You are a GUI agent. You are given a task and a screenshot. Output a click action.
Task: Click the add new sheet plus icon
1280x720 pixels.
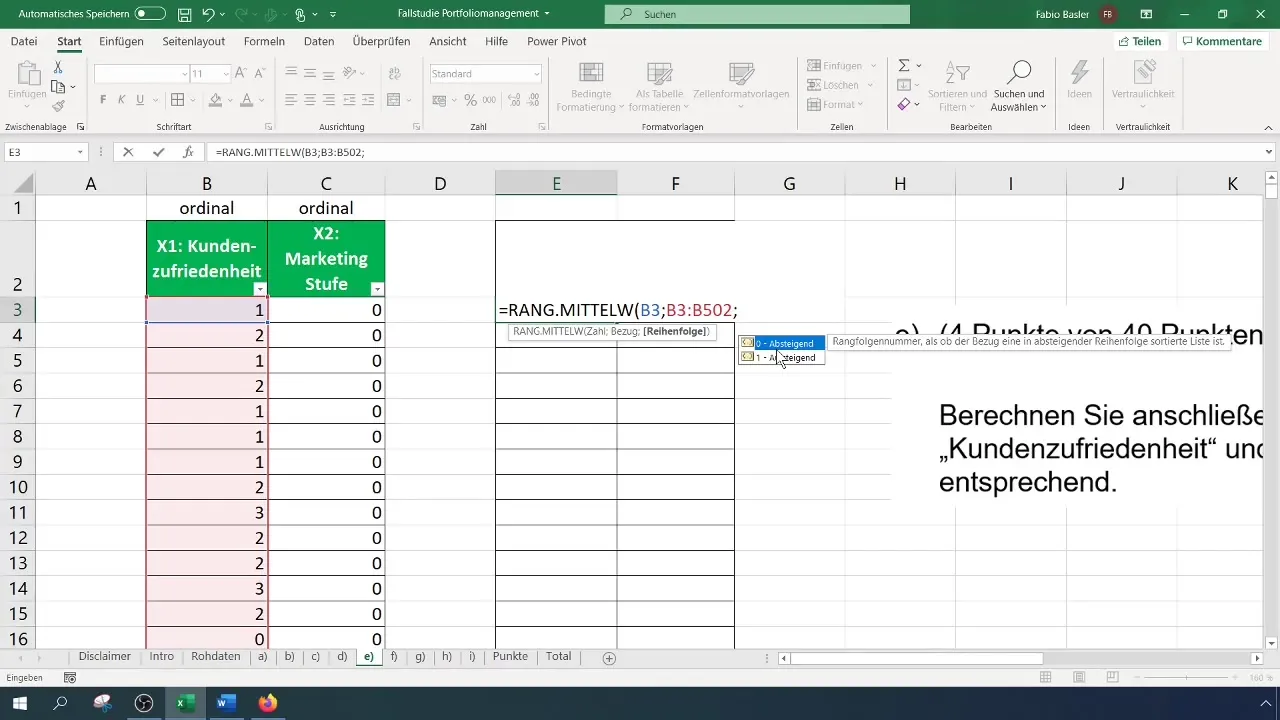(x=609, y=658)
